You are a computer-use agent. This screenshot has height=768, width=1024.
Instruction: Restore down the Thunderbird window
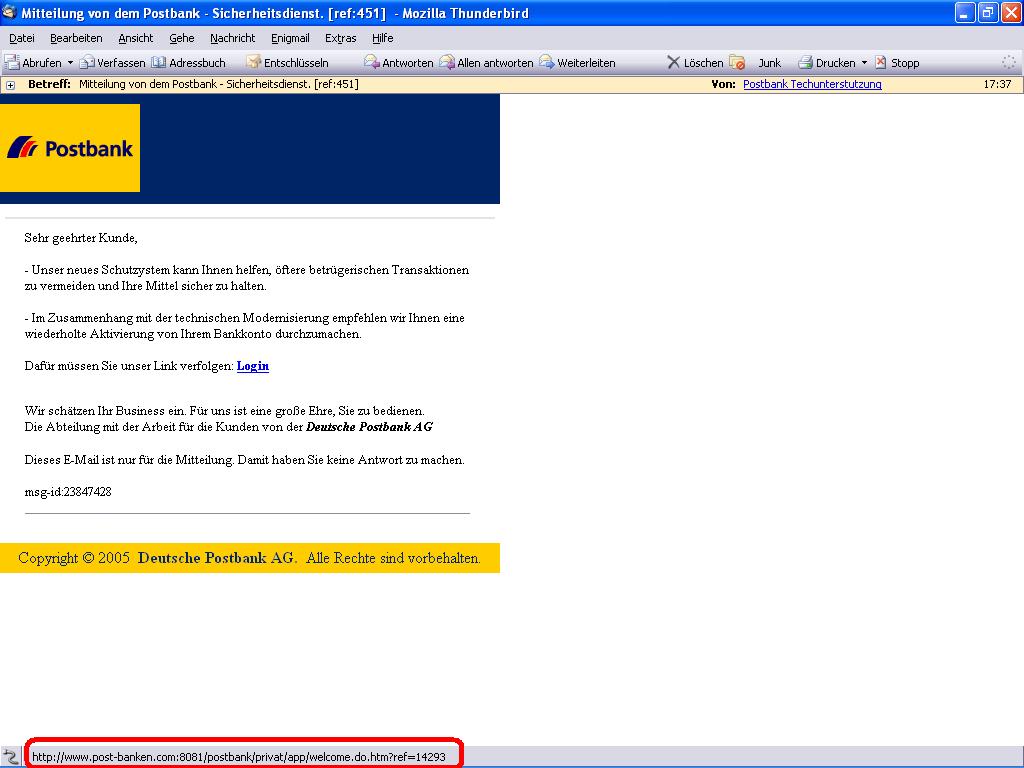[987, 13]
